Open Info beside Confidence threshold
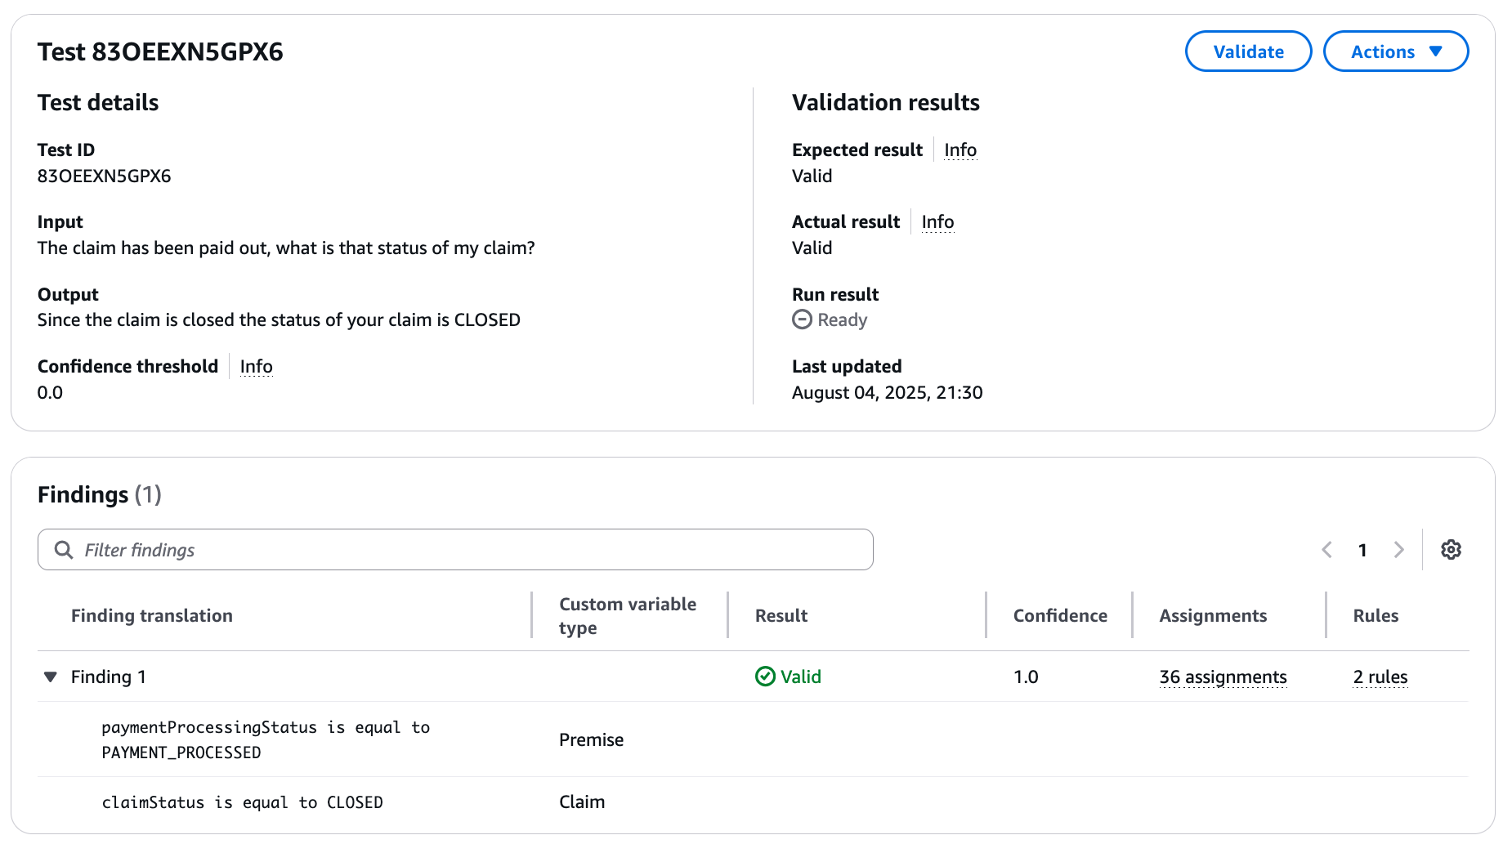Viewport: 1512px width, 854px height. click(256, 366)
